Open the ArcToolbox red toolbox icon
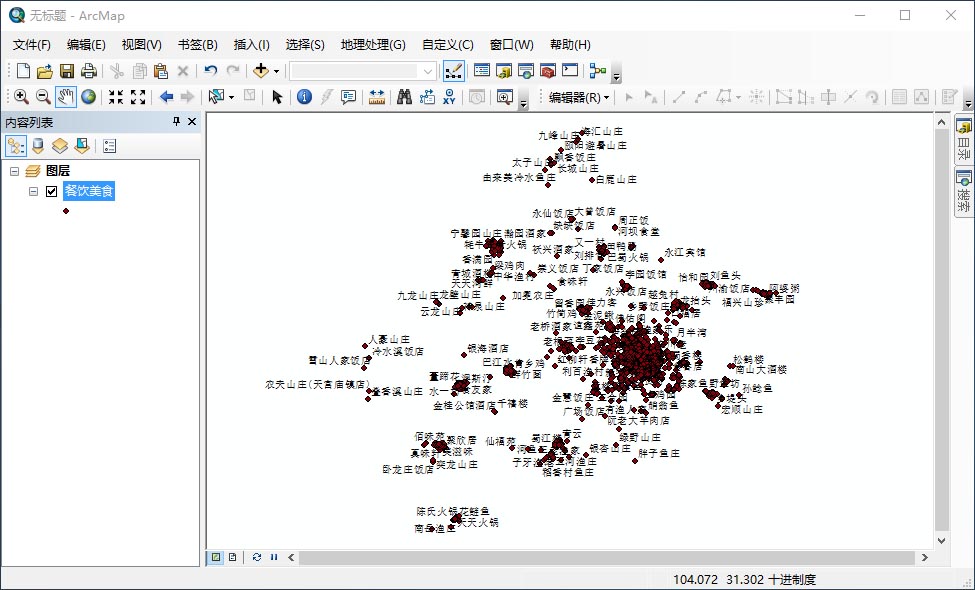 pos(548,71)
